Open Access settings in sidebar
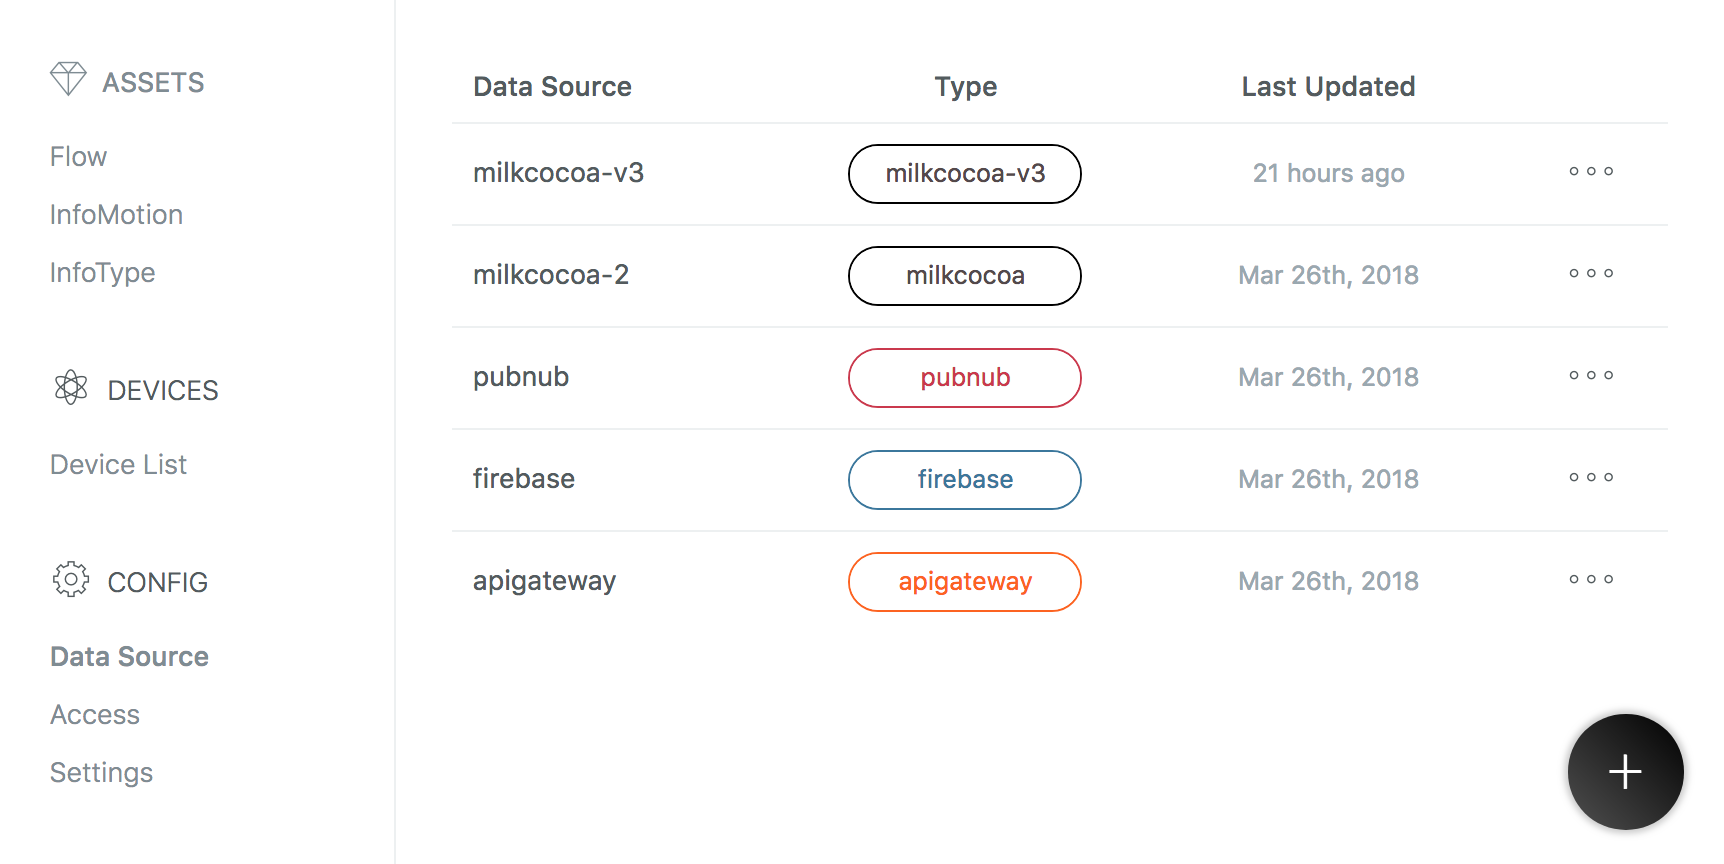This screenshot has width=1724, height=864. pos(95,715)
